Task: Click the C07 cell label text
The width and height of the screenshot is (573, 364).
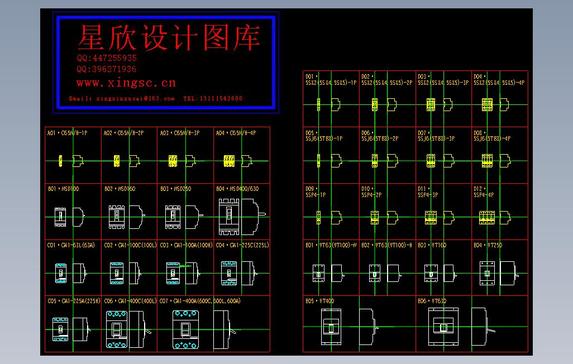Action: [200, 301]
